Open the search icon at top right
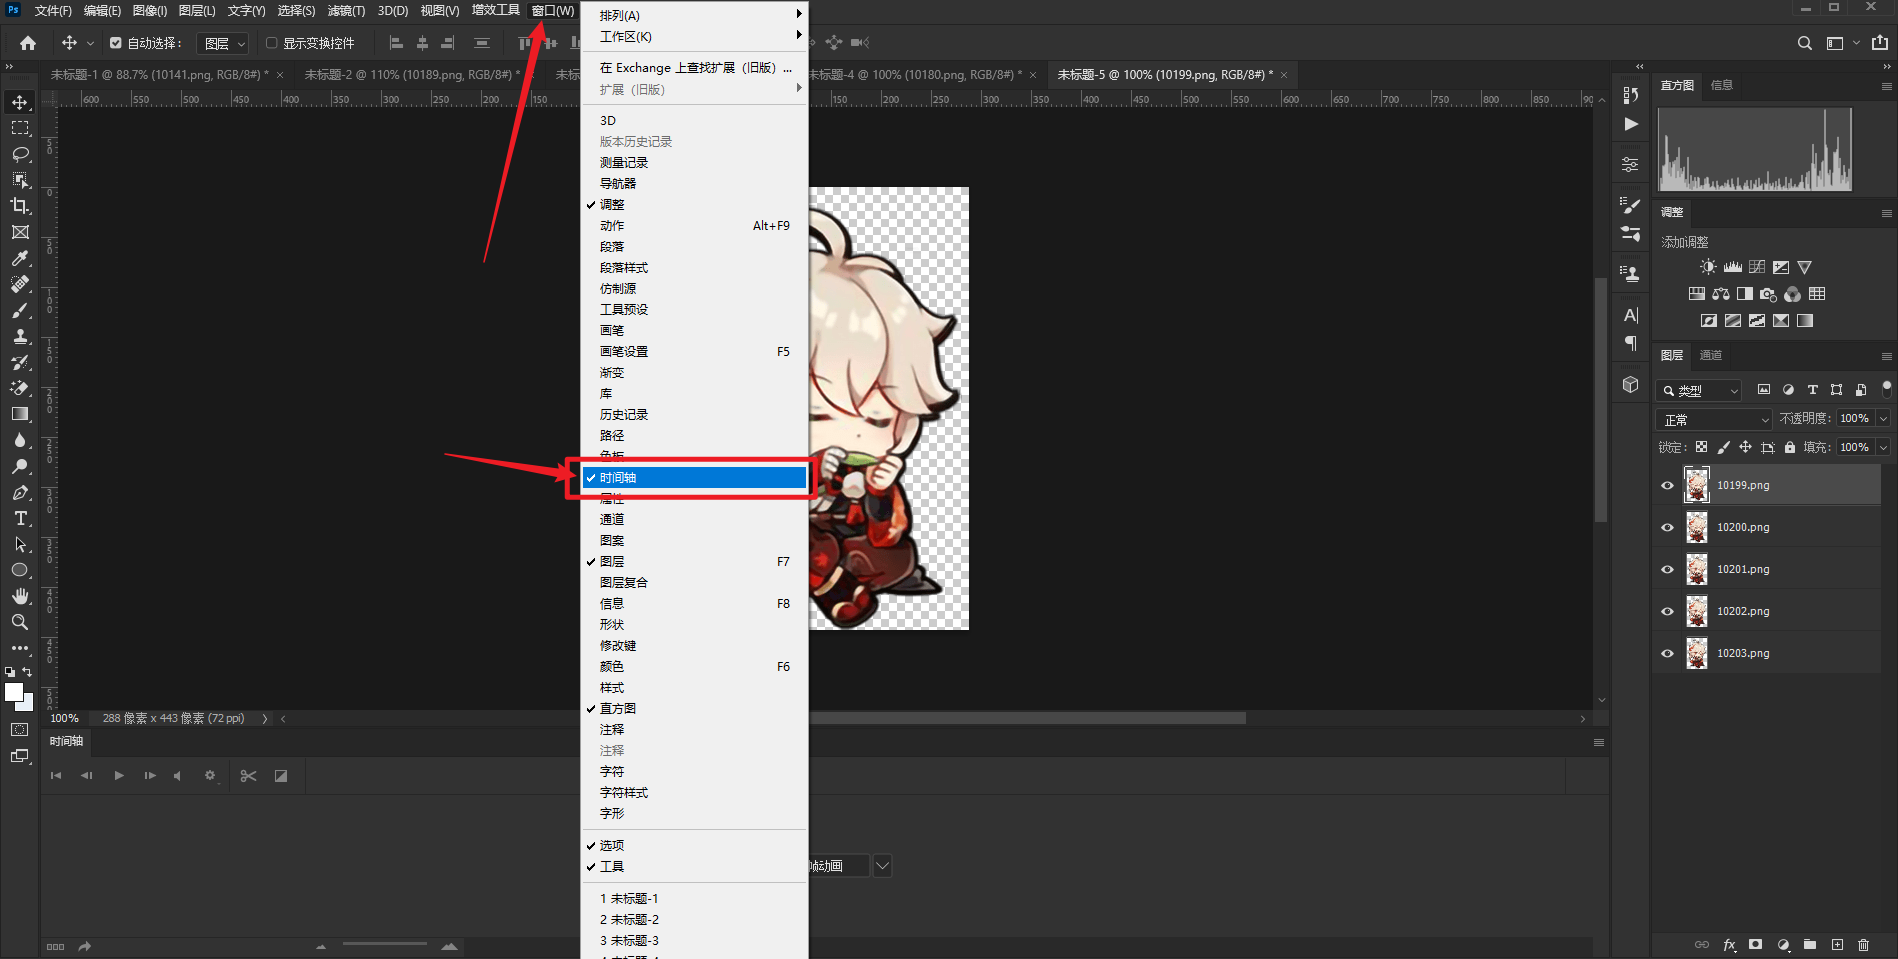 point(1804,43)
